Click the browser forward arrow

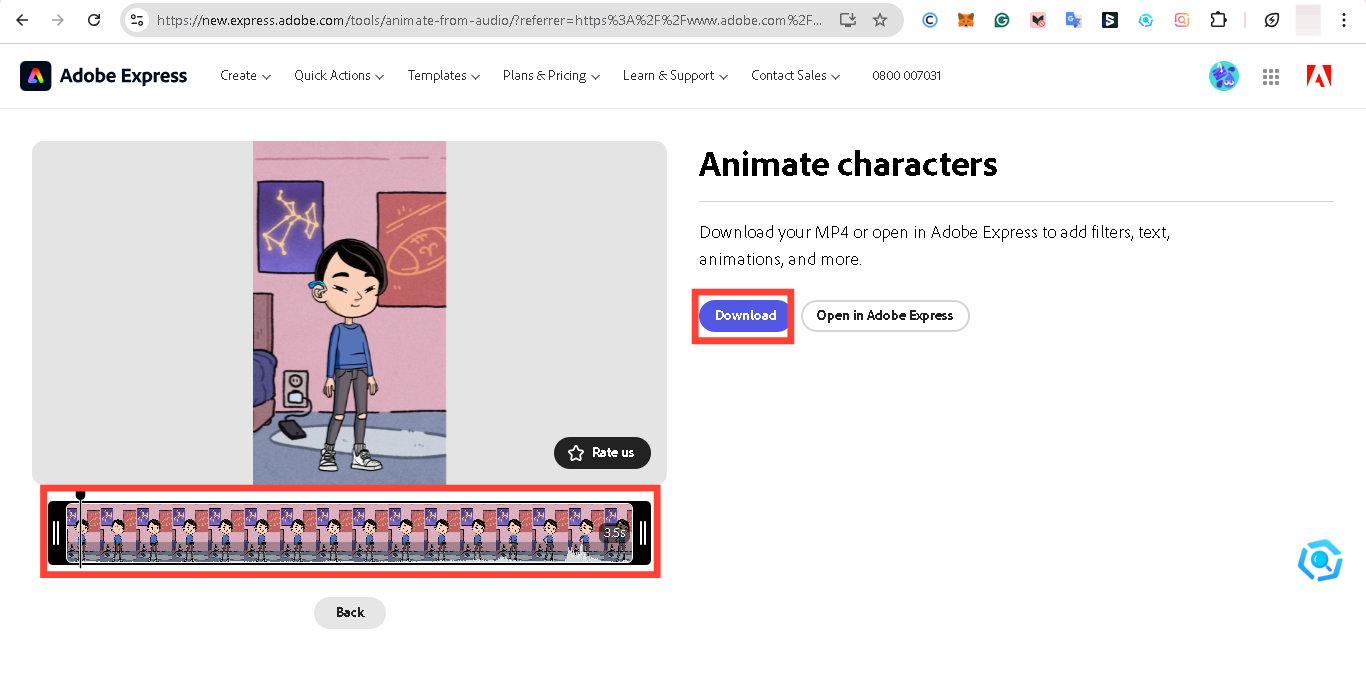click(58, 20)
